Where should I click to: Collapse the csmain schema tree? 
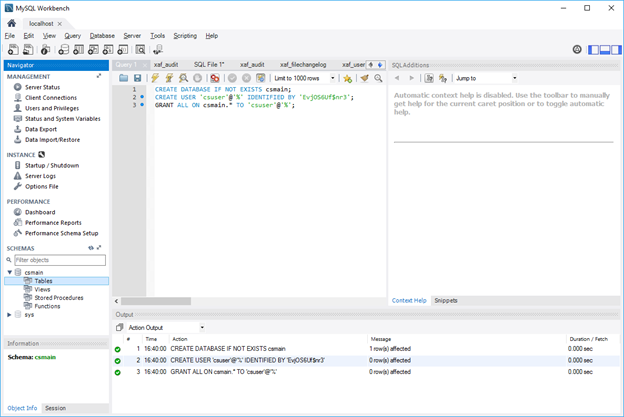pos(10,273)
